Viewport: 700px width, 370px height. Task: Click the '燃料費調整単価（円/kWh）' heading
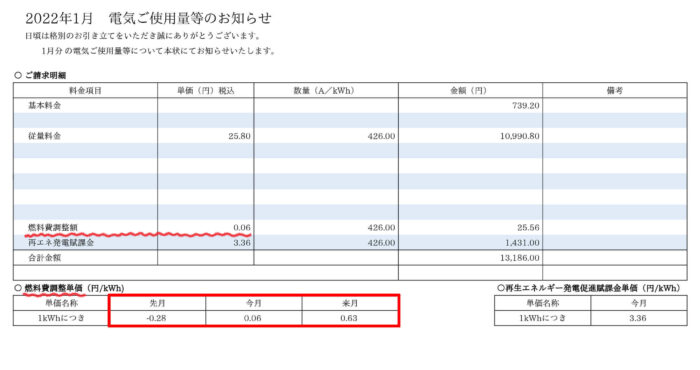click(x=75, y=288)
